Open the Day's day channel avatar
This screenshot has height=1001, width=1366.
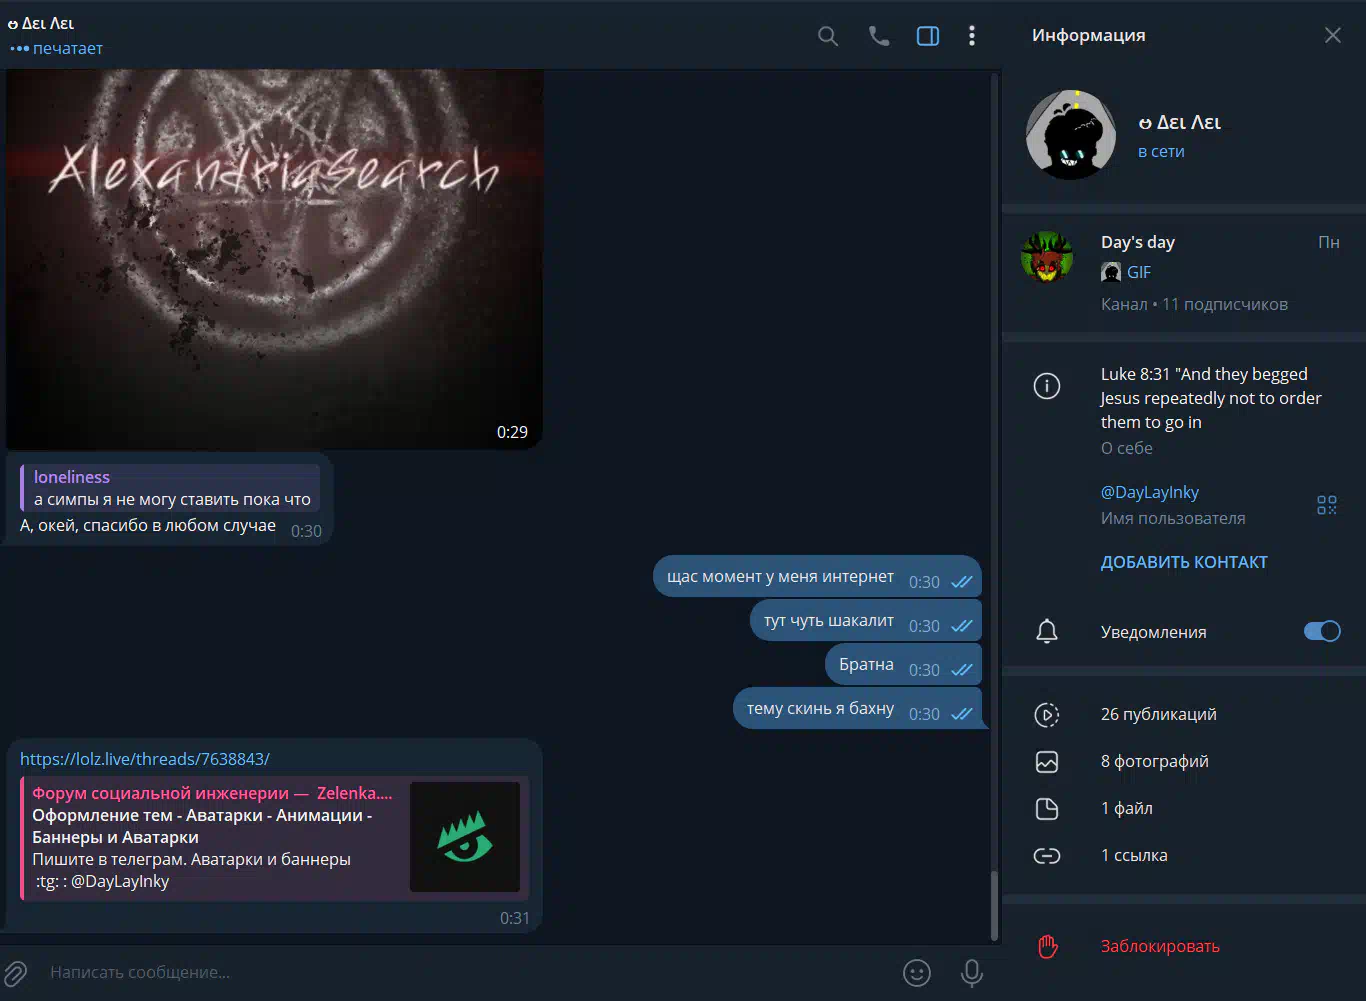[1047, 257]
